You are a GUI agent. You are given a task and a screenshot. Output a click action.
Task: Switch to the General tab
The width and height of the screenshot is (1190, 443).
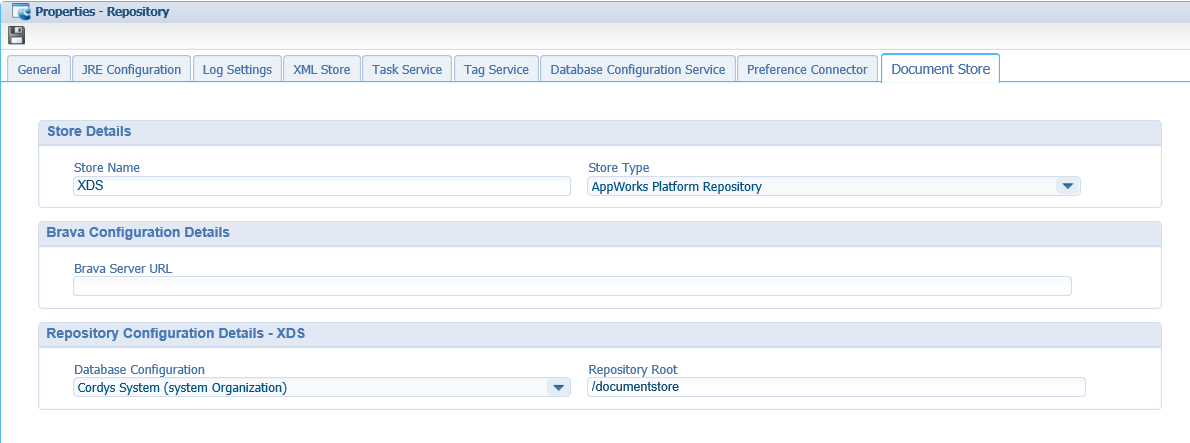[x=39, y=70]
